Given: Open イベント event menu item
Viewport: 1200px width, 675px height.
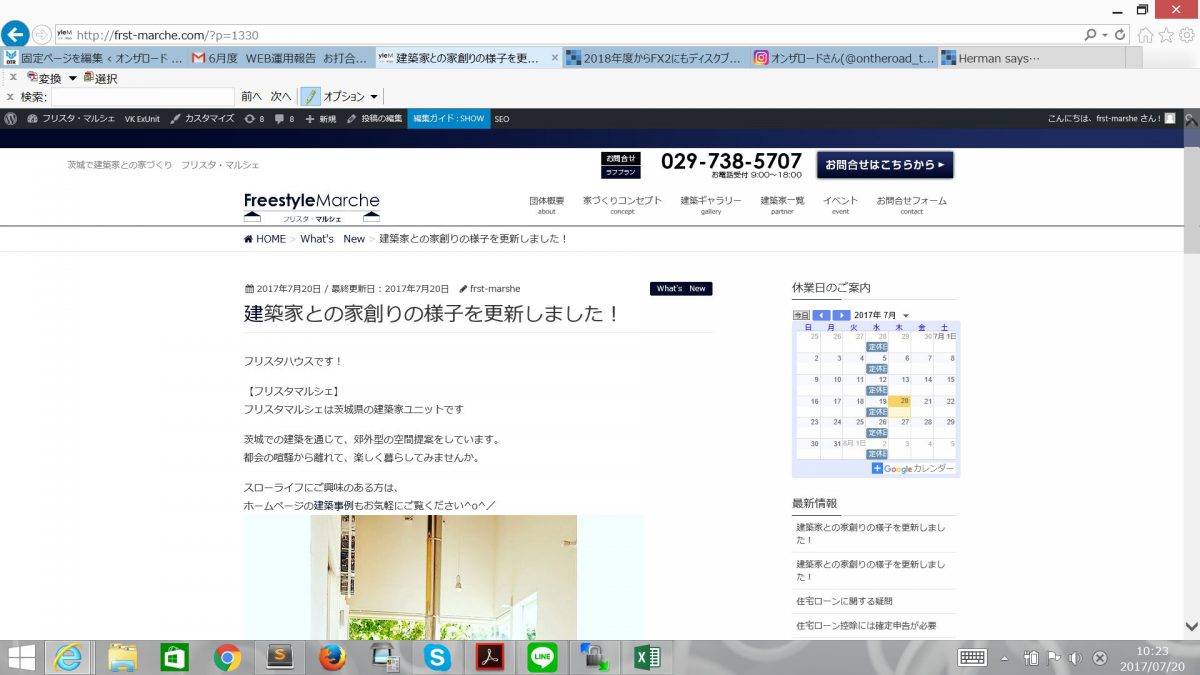Looking at the screenshot, I should [x=840, y=205].
